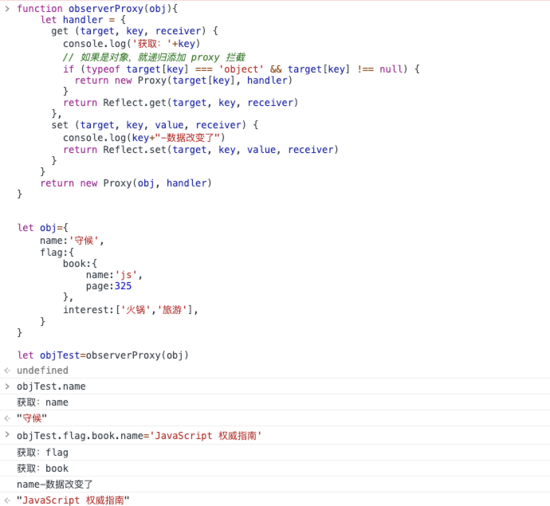Viewport: 550px width, 506px height.
Task: Click 'return Reflect.set(target, key, value, receiver)' line
Action: (201, 150)
